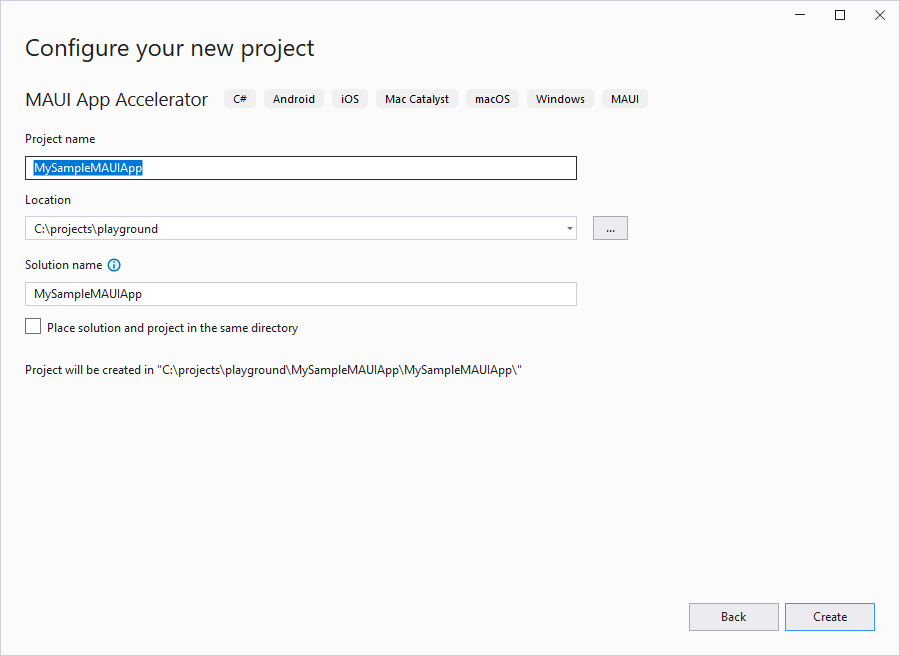Tick the same directory checkbox
Viewport: 900px width, 656px height.
click(34, 327)
